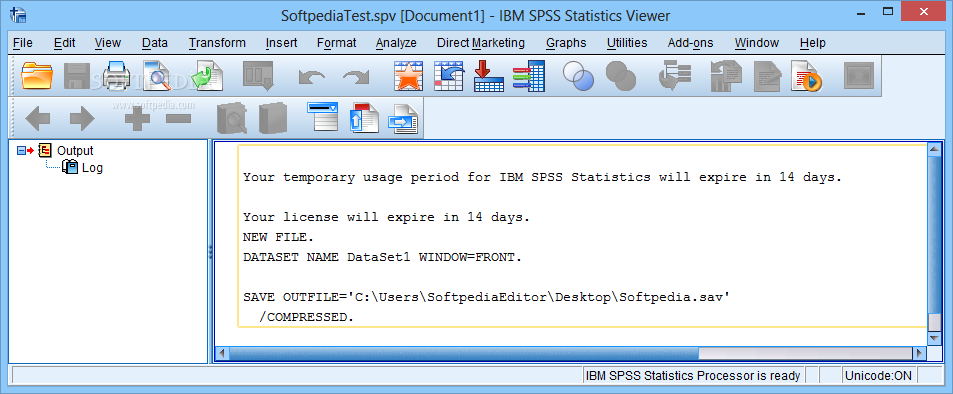Click the Run script play icon
This screenshot has width=953, height=394.
(x=806, y=76)
